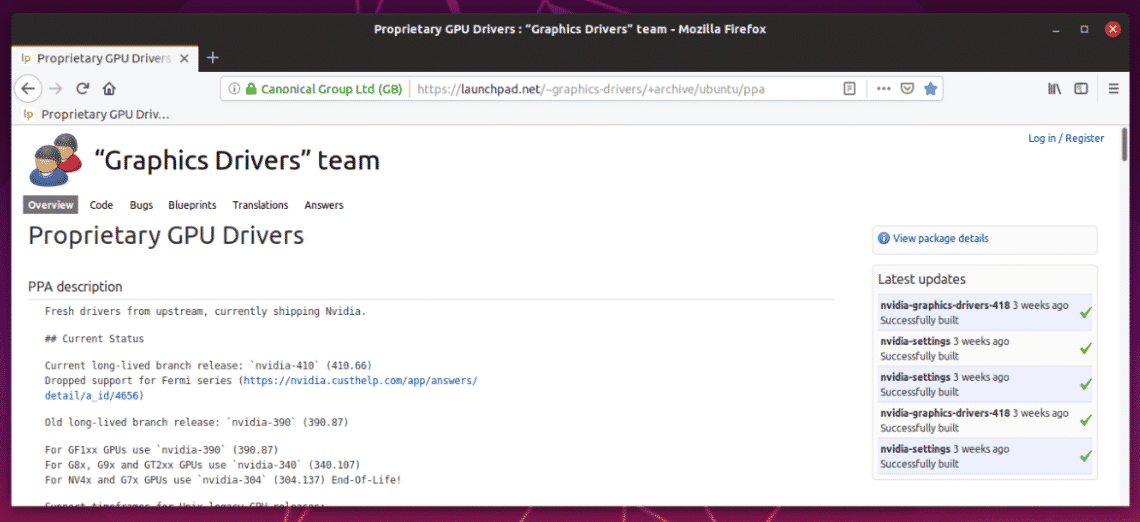Reload the current page
The image size is (1140, 522).
(x=83, y=89)
